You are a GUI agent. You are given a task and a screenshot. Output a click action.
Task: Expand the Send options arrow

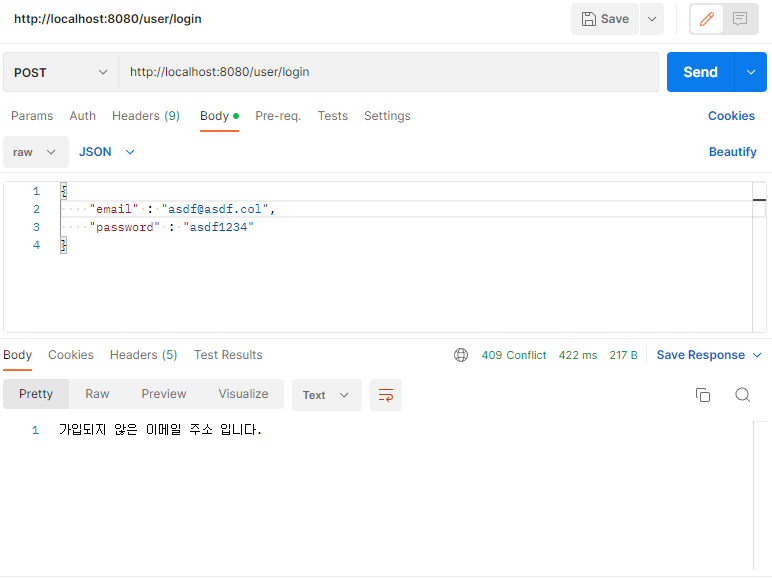pyautogui.click(x=751, y=72)
